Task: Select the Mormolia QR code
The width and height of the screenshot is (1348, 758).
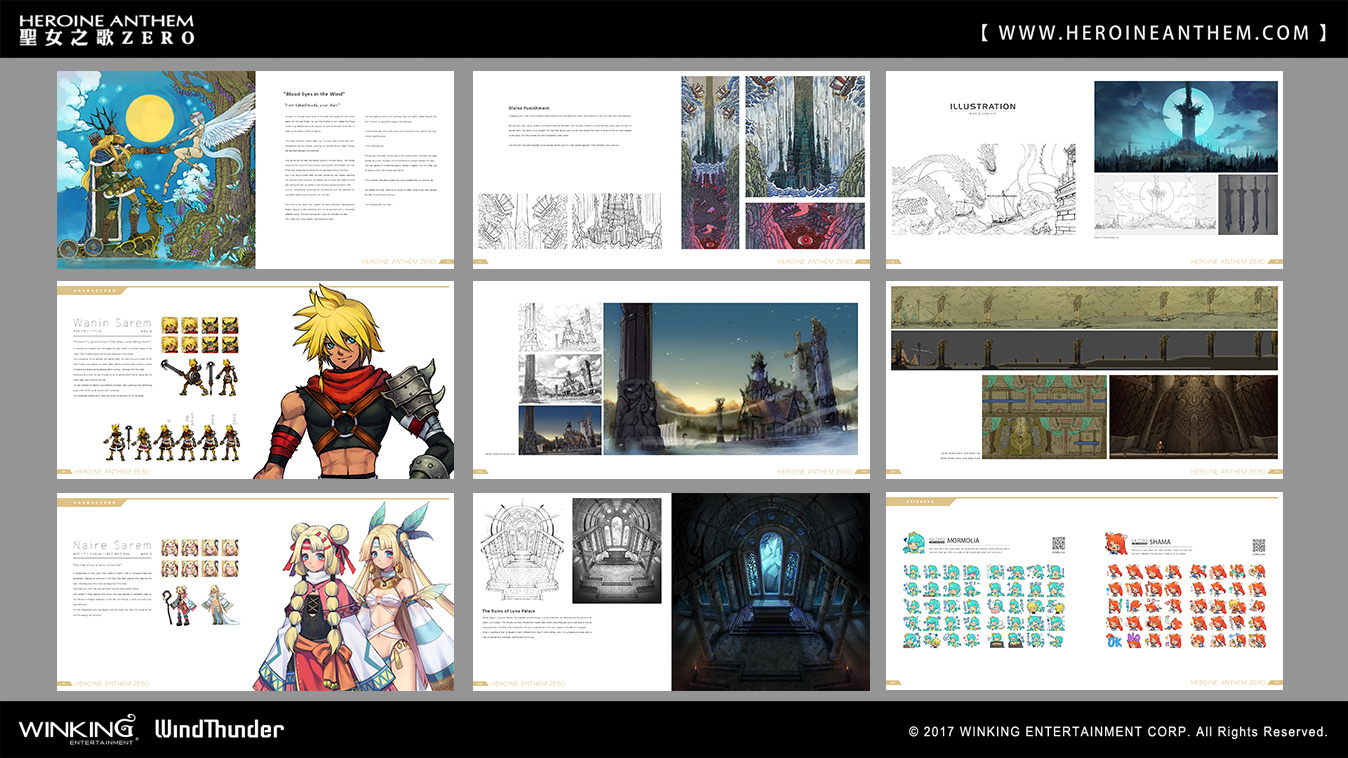Action: 1058,545
